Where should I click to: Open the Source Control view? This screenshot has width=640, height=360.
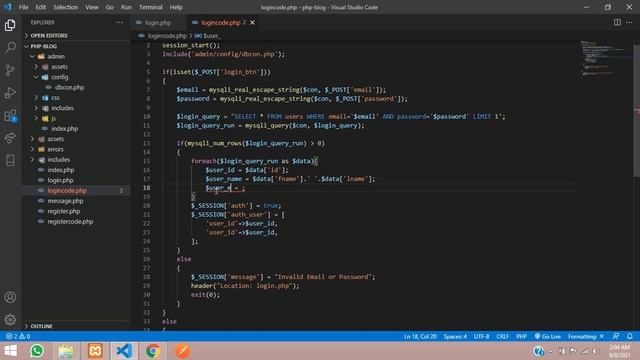point(10,70)
